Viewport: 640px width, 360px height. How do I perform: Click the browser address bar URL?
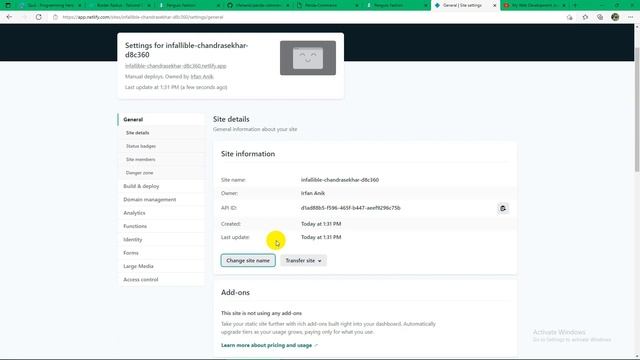coord(143,17)
